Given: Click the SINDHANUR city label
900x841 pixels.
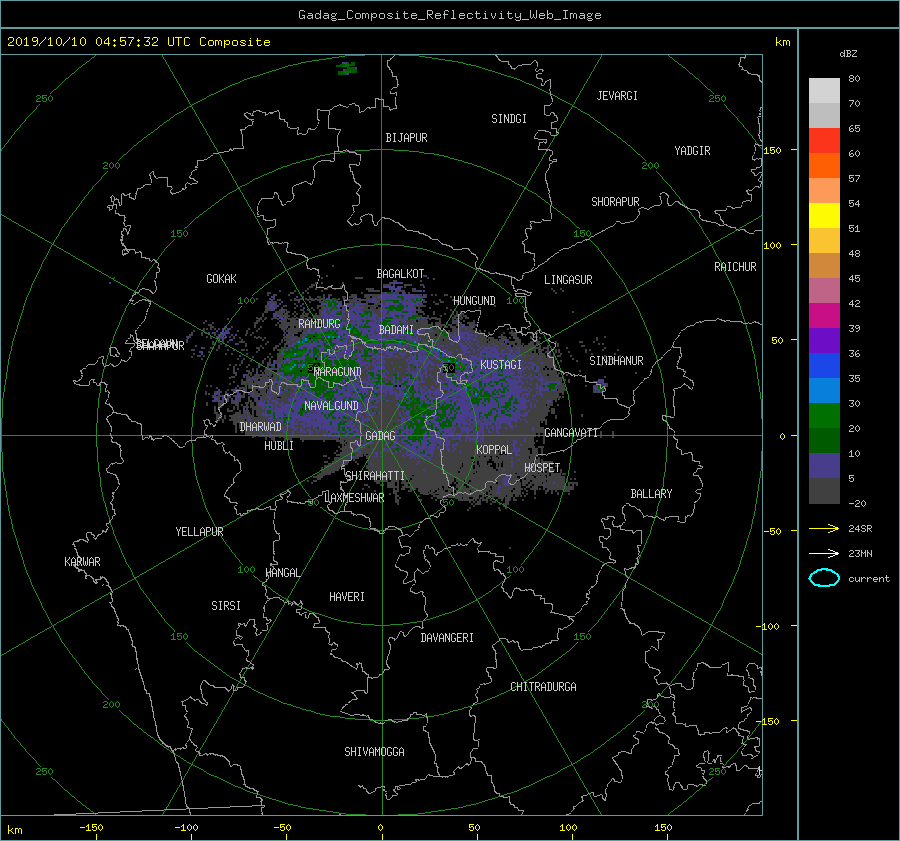Looking at the screenshot, I should 616,361.
